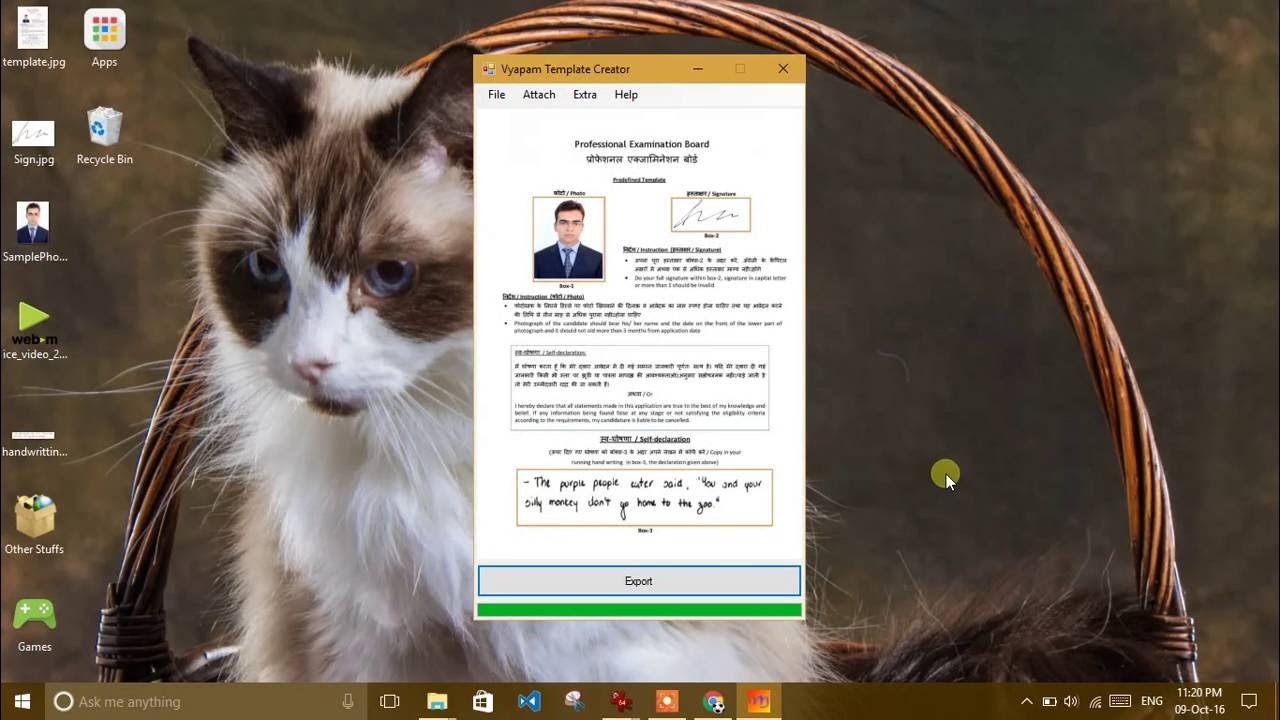Image resolution: width=1280 pixels, height=720 pixels.
Task: Click the Export button
Action: click(x=639, y=581)
